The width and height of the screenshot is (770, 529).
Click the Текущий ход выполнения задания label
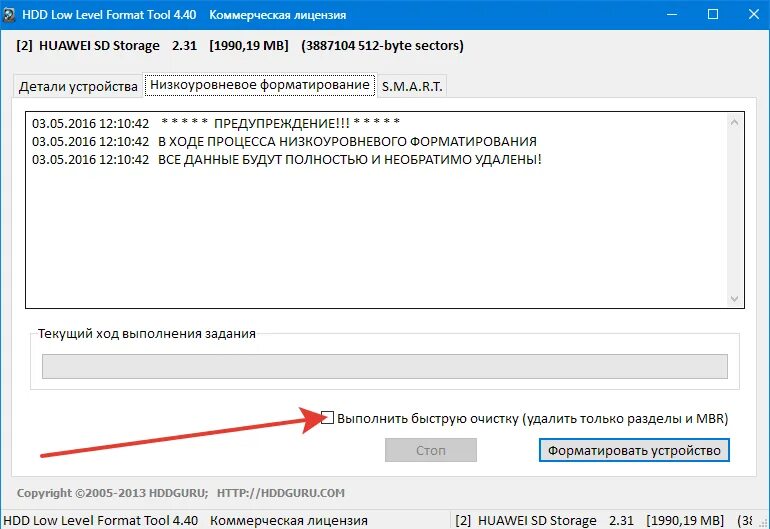[147, 334]
